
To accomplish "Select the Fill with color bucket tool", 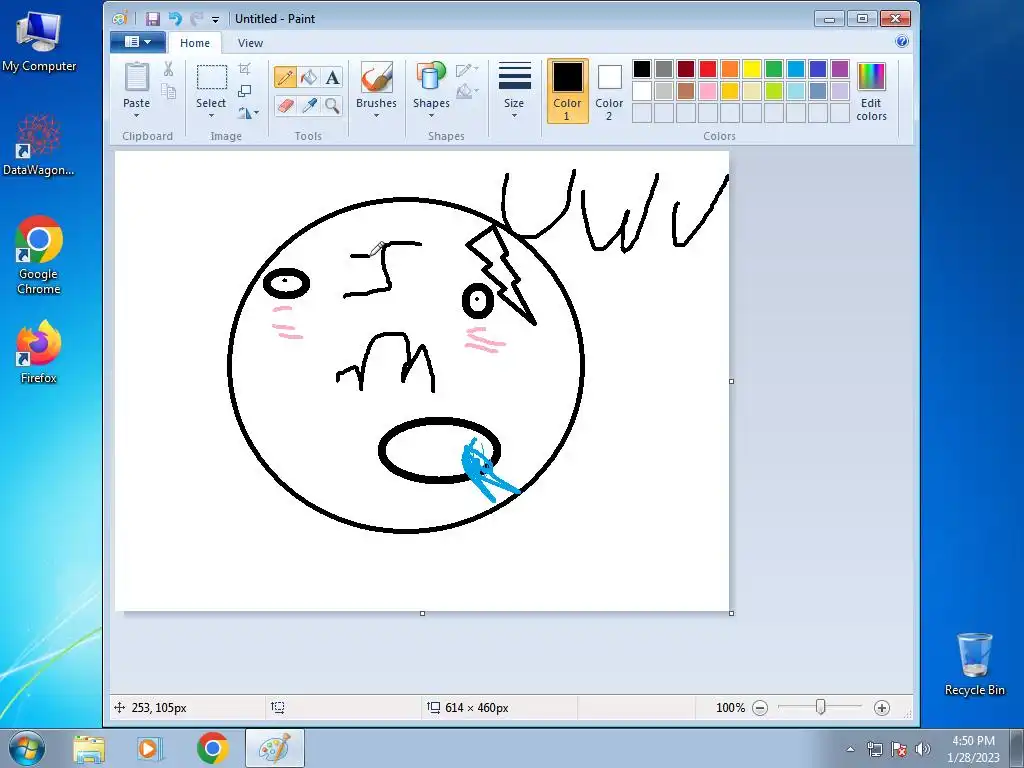I will 308,78.
